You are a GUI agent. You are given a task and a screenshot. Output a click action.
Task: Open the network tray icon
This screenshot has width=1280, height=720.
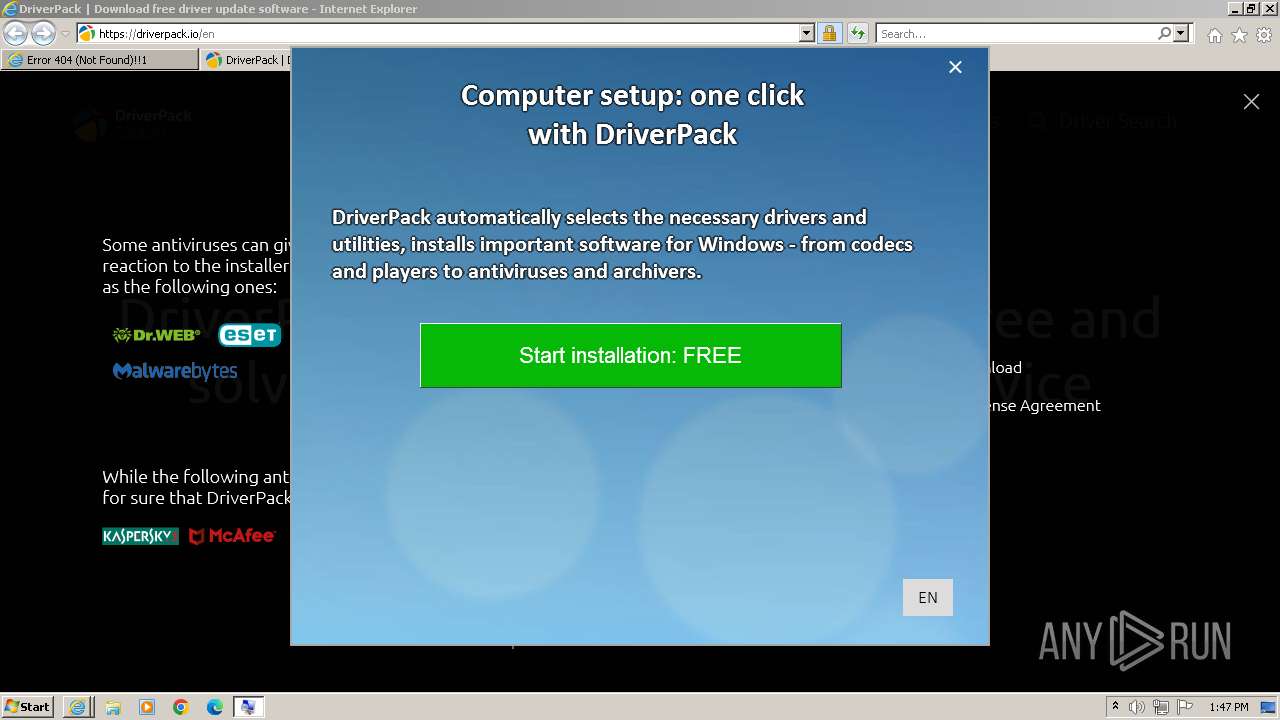(1161, 707)
